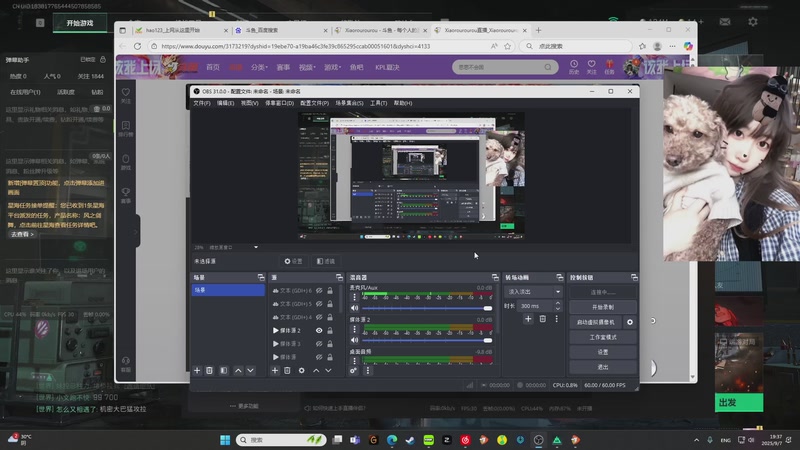Enable 工作室模式 studio mode

603,337
